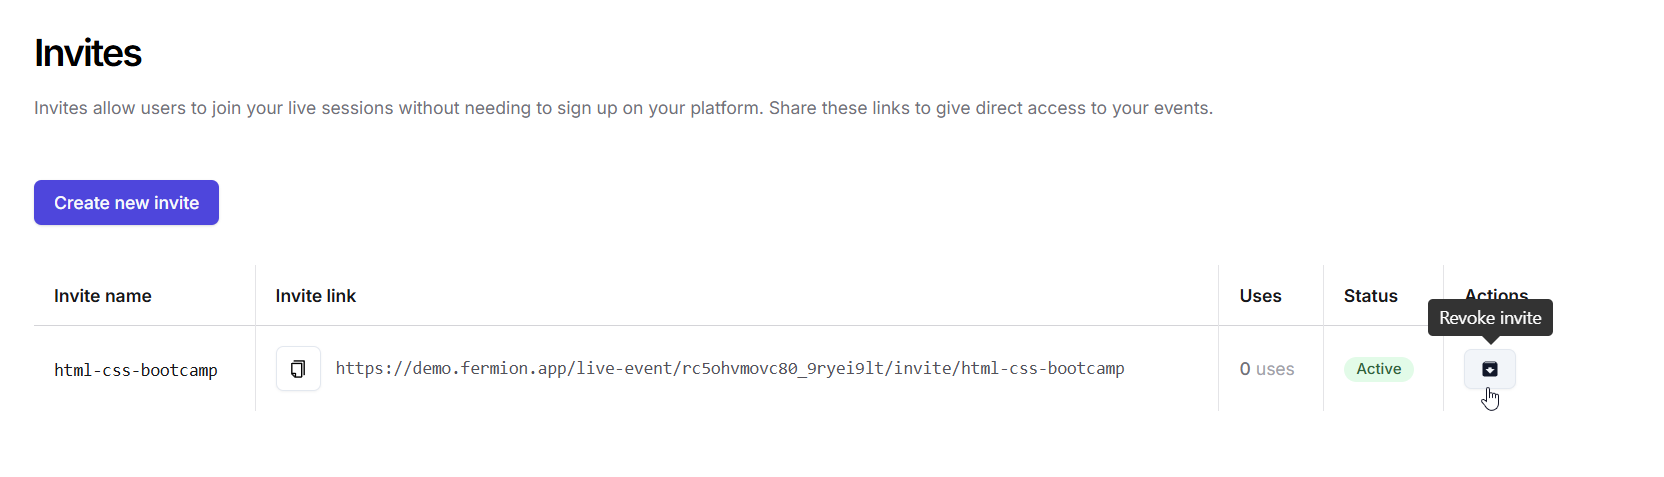Image resolution: width=1664 pixels, height=477 pixels.
Task: Click Create new invite button
Action: pyautogui.click(x=126, y=203)
